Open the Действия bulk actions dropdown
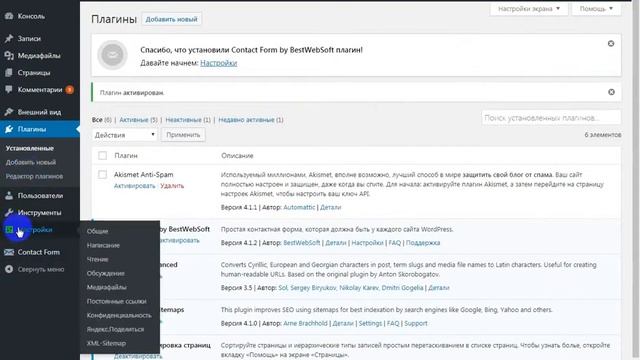The width and height of the screenshot is (640, 360). [124, 135]
